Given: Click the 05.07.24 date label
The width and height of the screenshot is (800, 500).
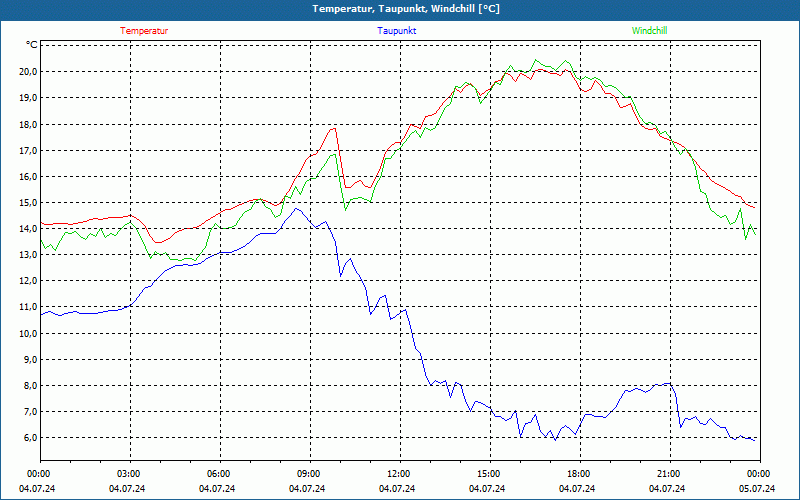Looking at the screenshot, I should tap(757, 489).
